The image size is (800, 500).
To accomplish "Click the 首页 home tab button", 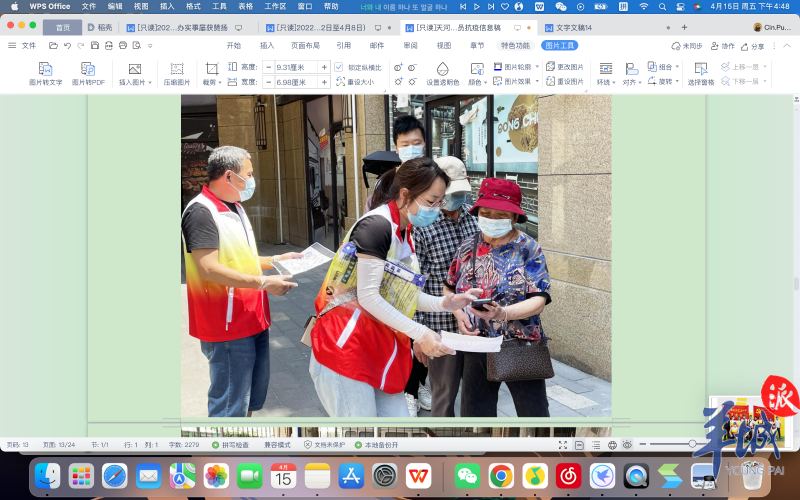I will click(62, 28).
